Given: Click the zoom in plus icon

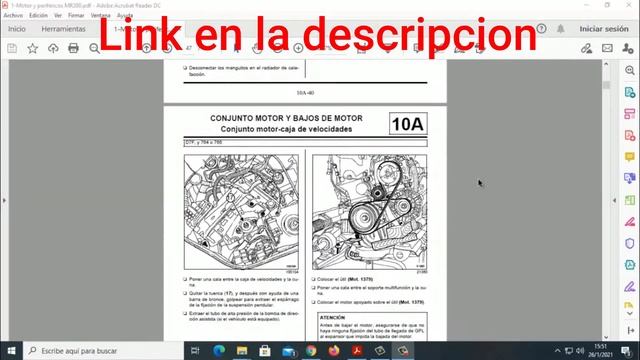Looking at the screenshot, I should (x=298, y=48).
